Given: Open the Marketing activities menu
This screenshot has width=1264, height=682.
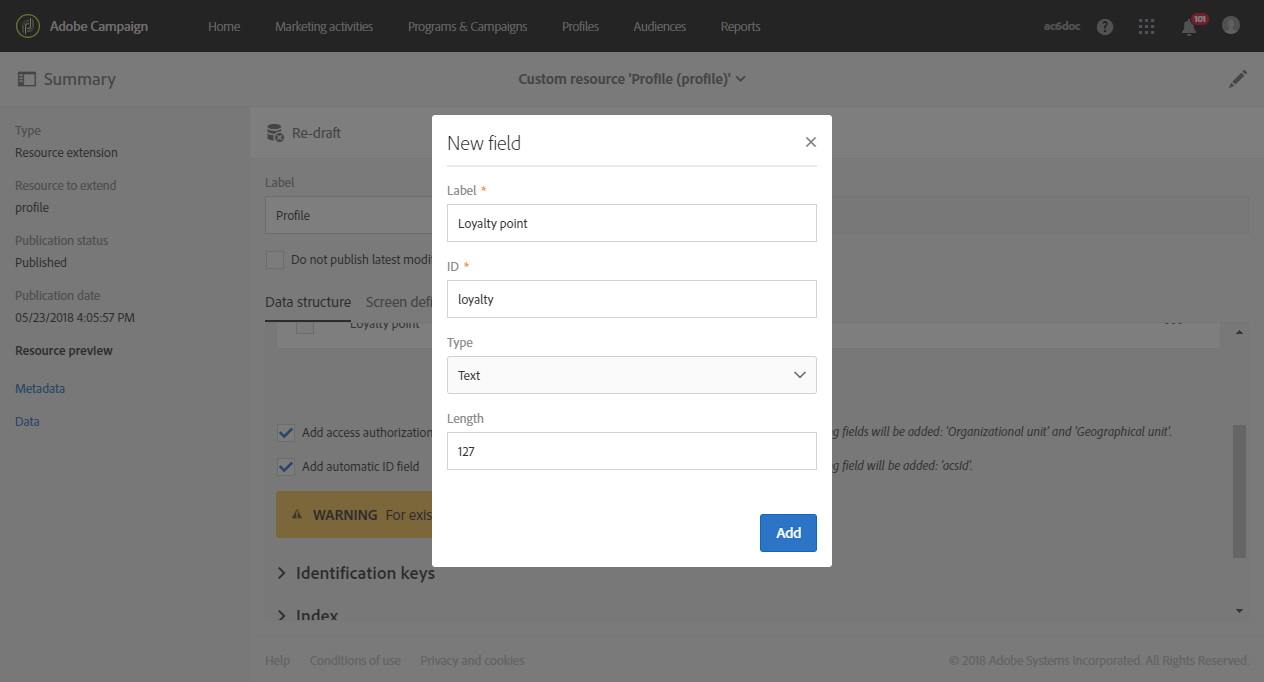Looking at the screenshot, I should pyautogui.click(x=324, y=27).
